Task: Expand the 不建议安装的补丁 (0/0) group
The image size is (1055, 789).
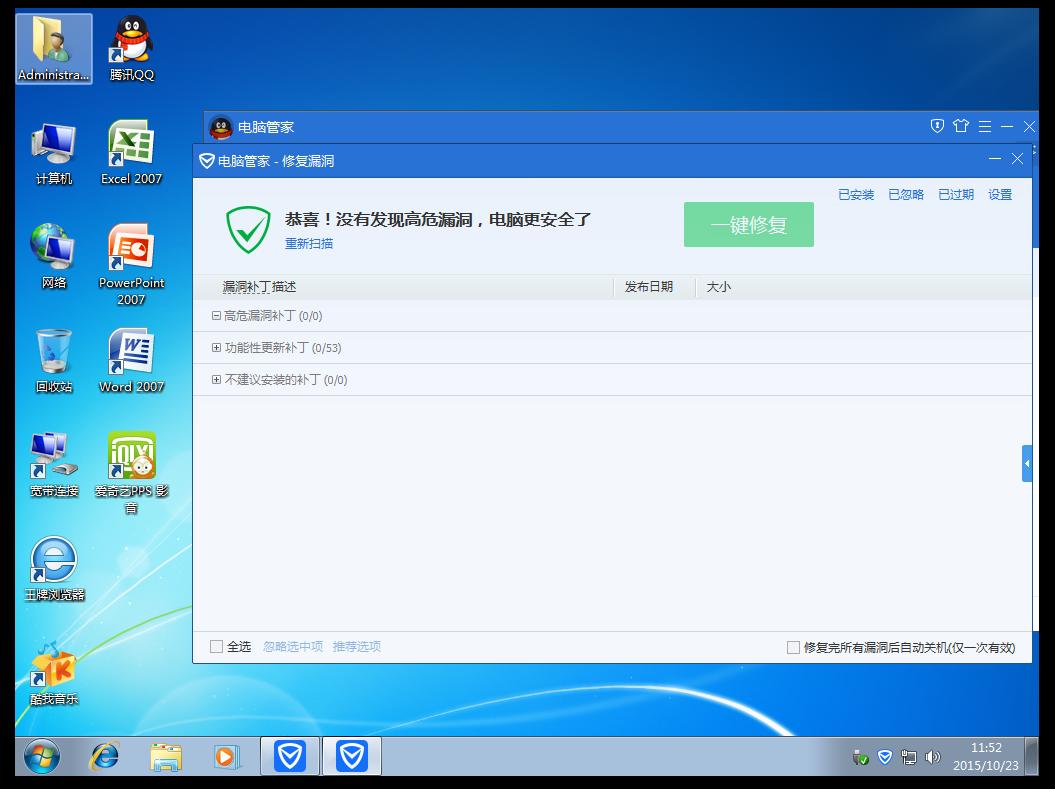Action: (216, 379)
